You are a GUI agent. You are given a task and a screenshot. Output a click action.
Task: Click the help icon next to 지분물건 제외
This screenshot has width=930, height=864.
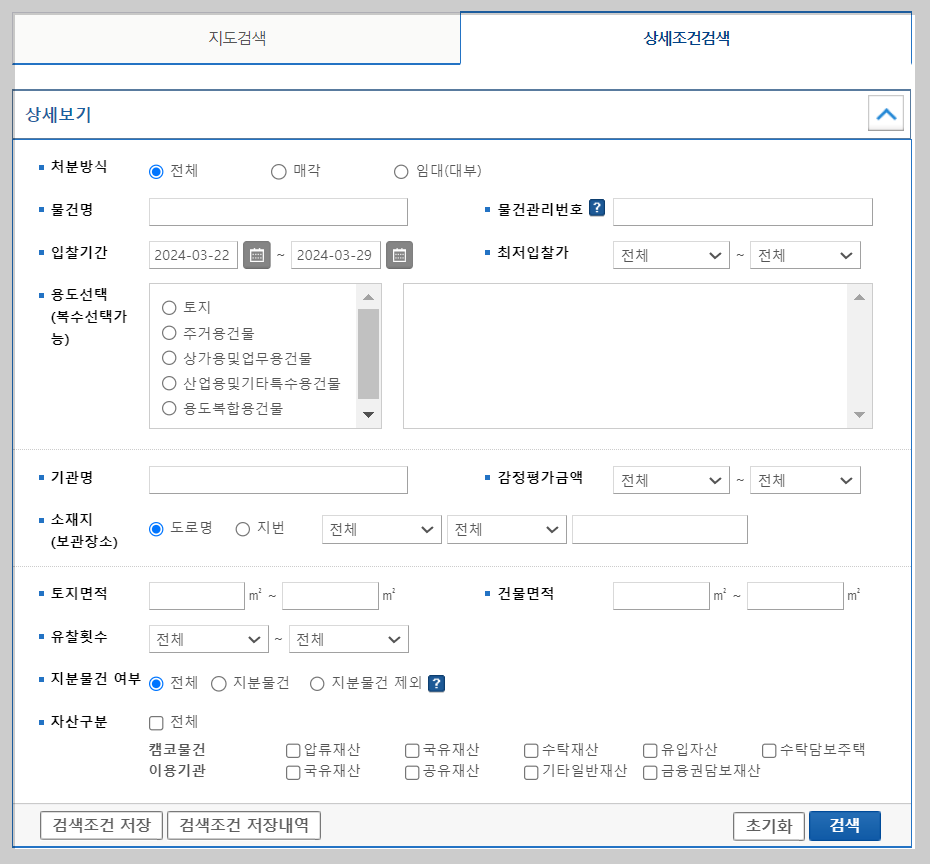pyautogui.click(x=440, y=684)
